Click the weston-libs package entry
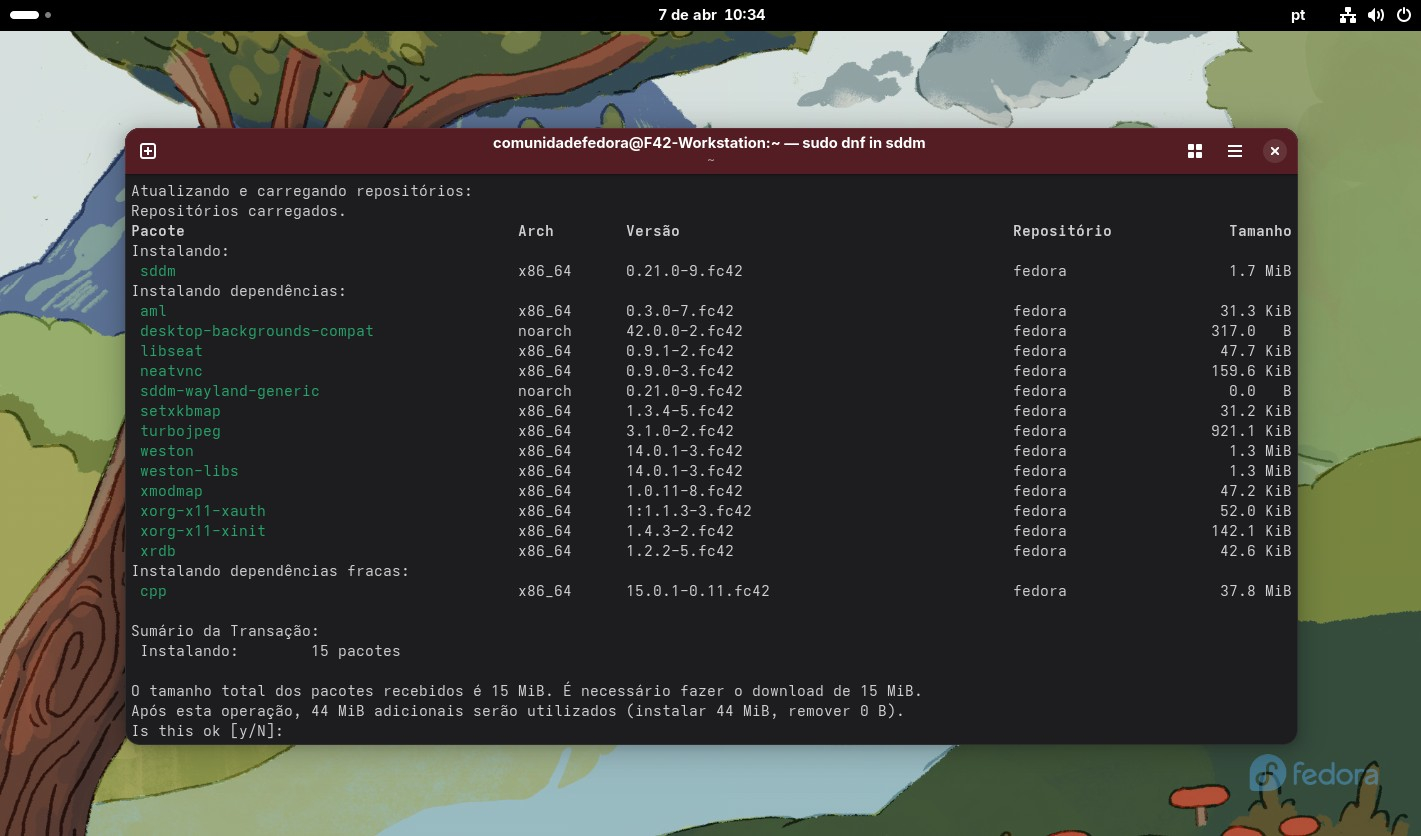The width and height of the screenshot is (1421, 836). tap(189, 471)
